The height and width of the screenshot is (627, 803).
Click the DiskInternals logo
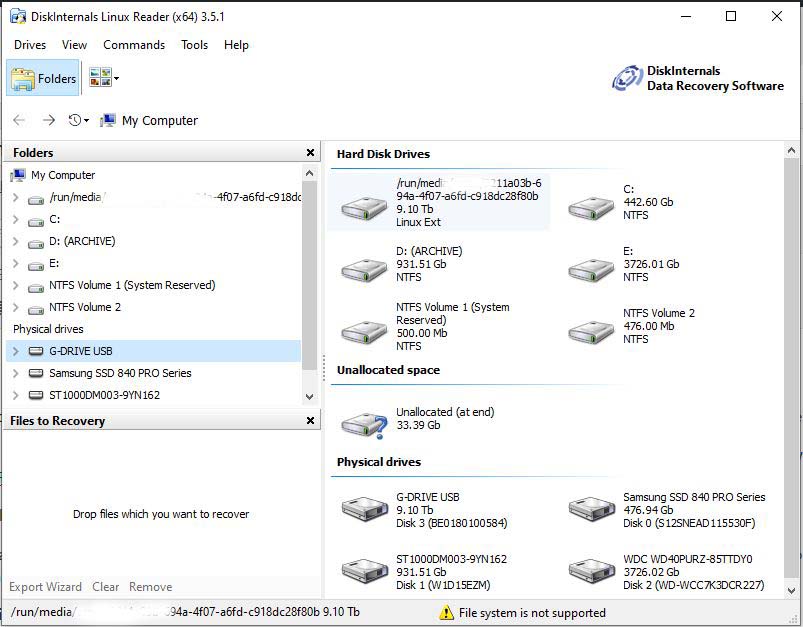(x=628, y=77)
